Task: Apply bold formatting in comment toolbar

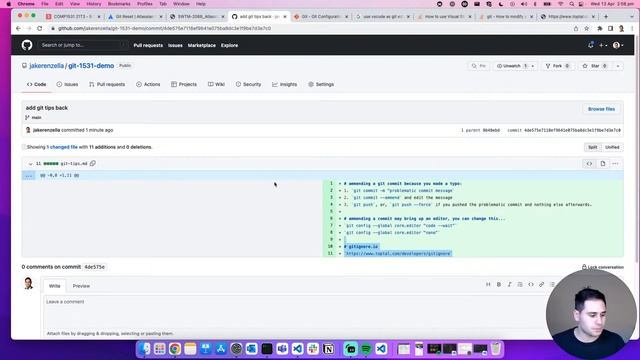Action: [499, 284]
